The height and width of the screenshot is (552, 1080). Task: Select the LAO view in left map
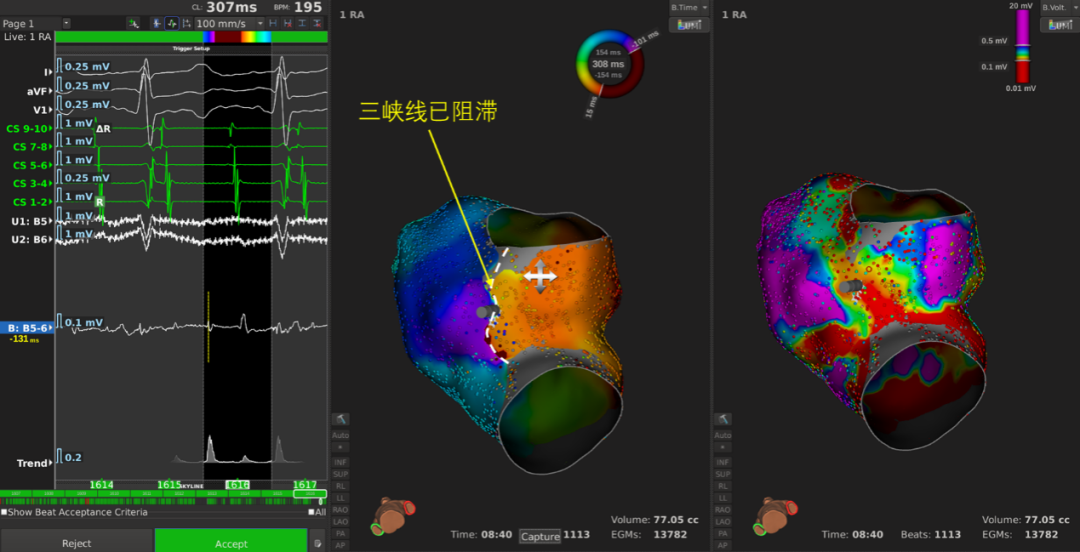click(340, 521)
